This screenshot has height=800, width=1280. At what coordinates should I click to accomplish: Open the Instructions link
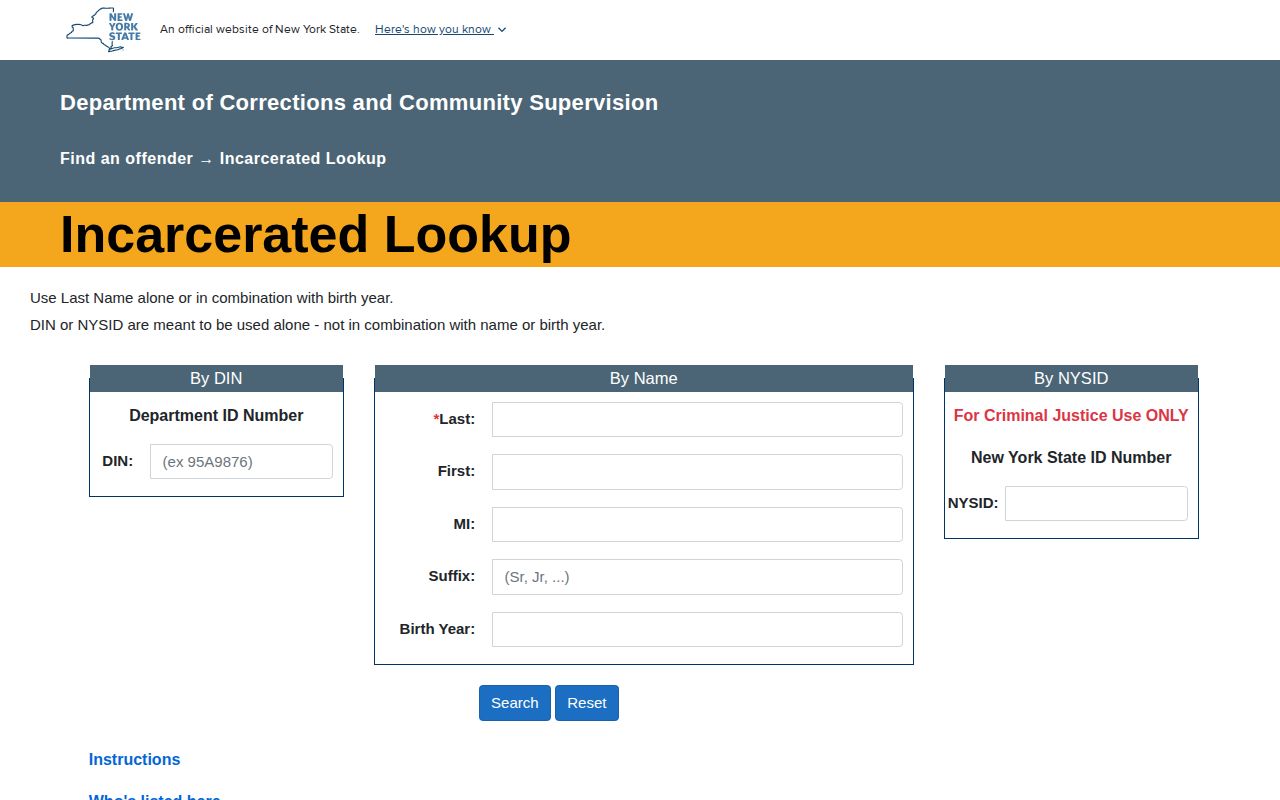click(x=135, y=759)
